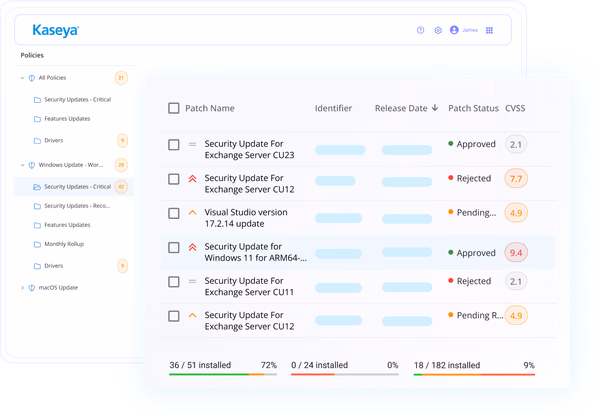Image resolution: width=600 pixels, height=414 pixels.
Task: Click low priority icon on Exchange Server CU11 row
Action: click(x=192, y=281)
